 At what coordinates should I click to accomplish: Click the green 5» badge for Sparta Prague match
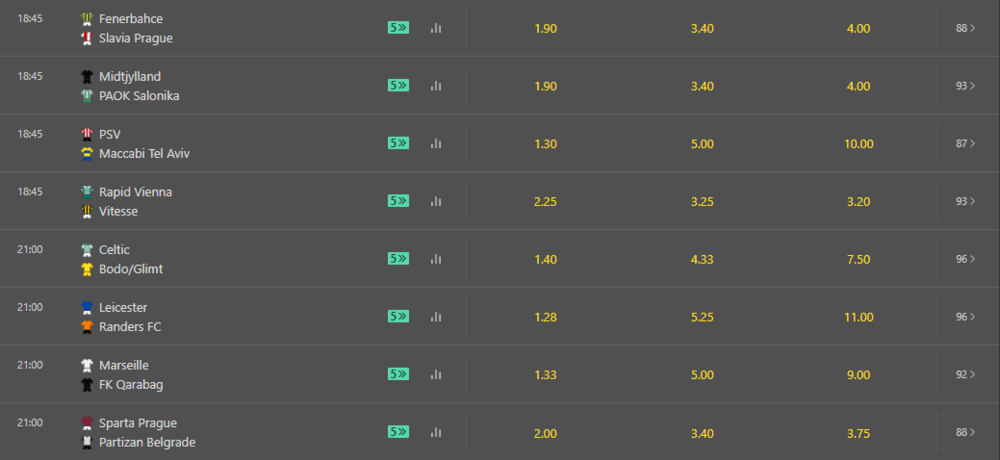[399, 432]
